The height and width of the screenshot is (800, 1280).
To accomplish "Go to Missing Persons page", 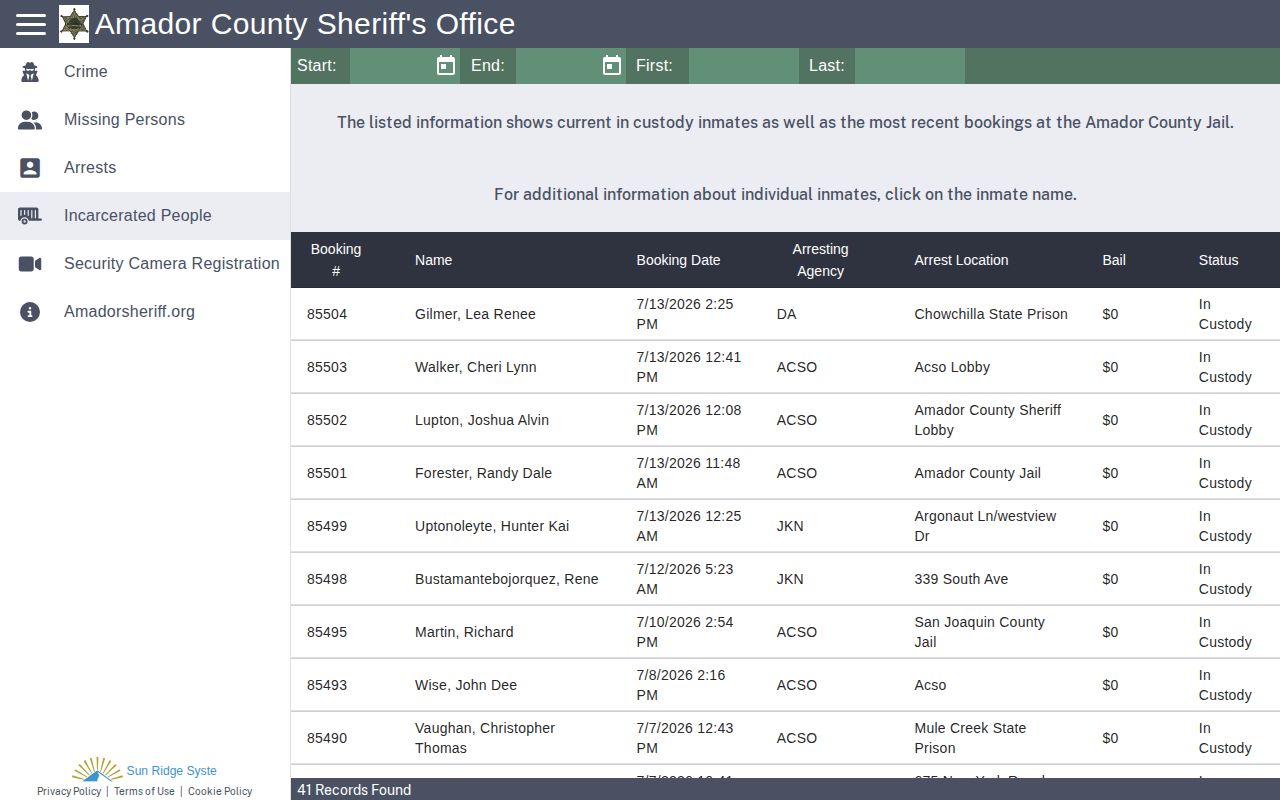I will point(145,120).
